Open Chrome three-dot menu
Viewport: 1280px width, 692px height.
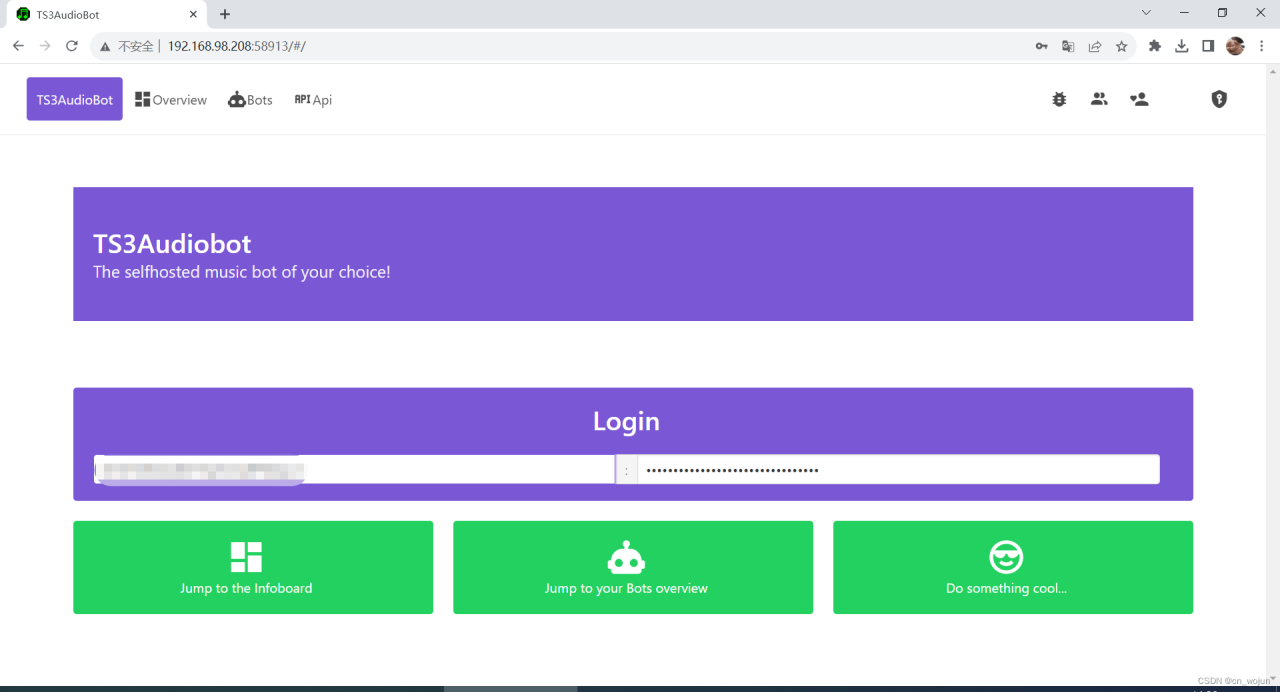click(1262, 46)
